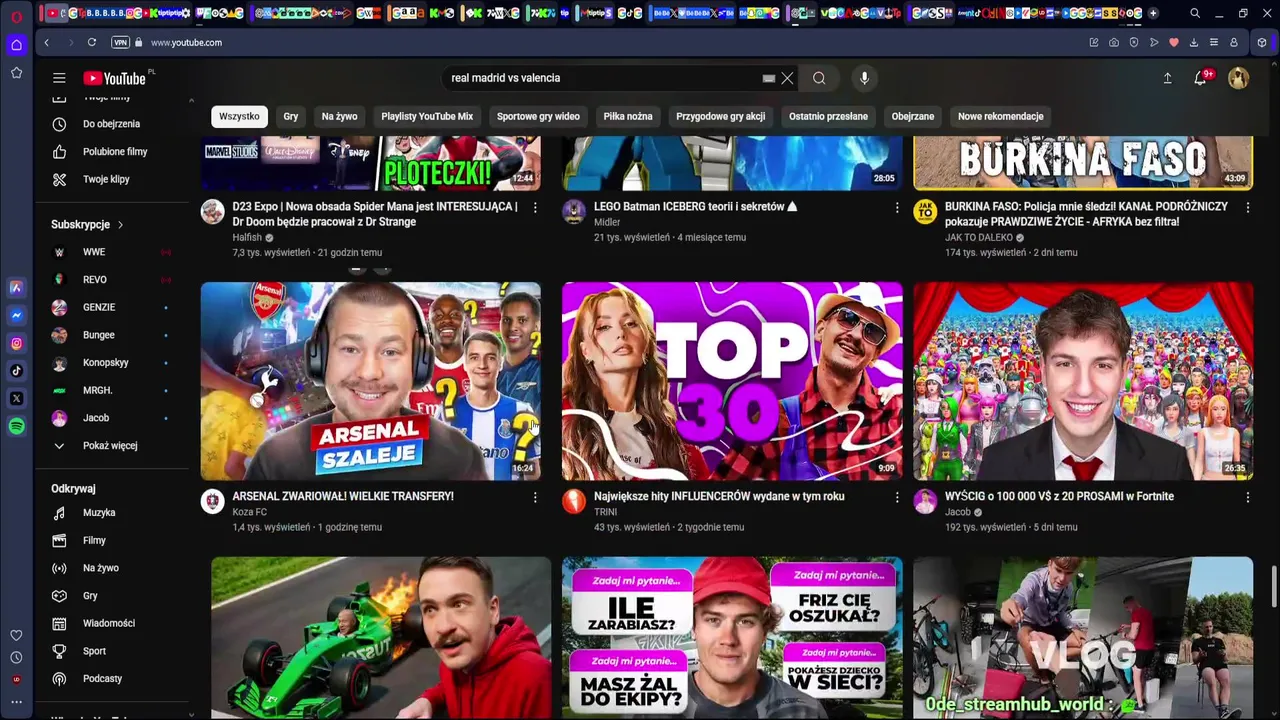This screenshot has width=1280, height=720.
Task: Open the Koza FC channel avatar
Action: pos(212,501)
